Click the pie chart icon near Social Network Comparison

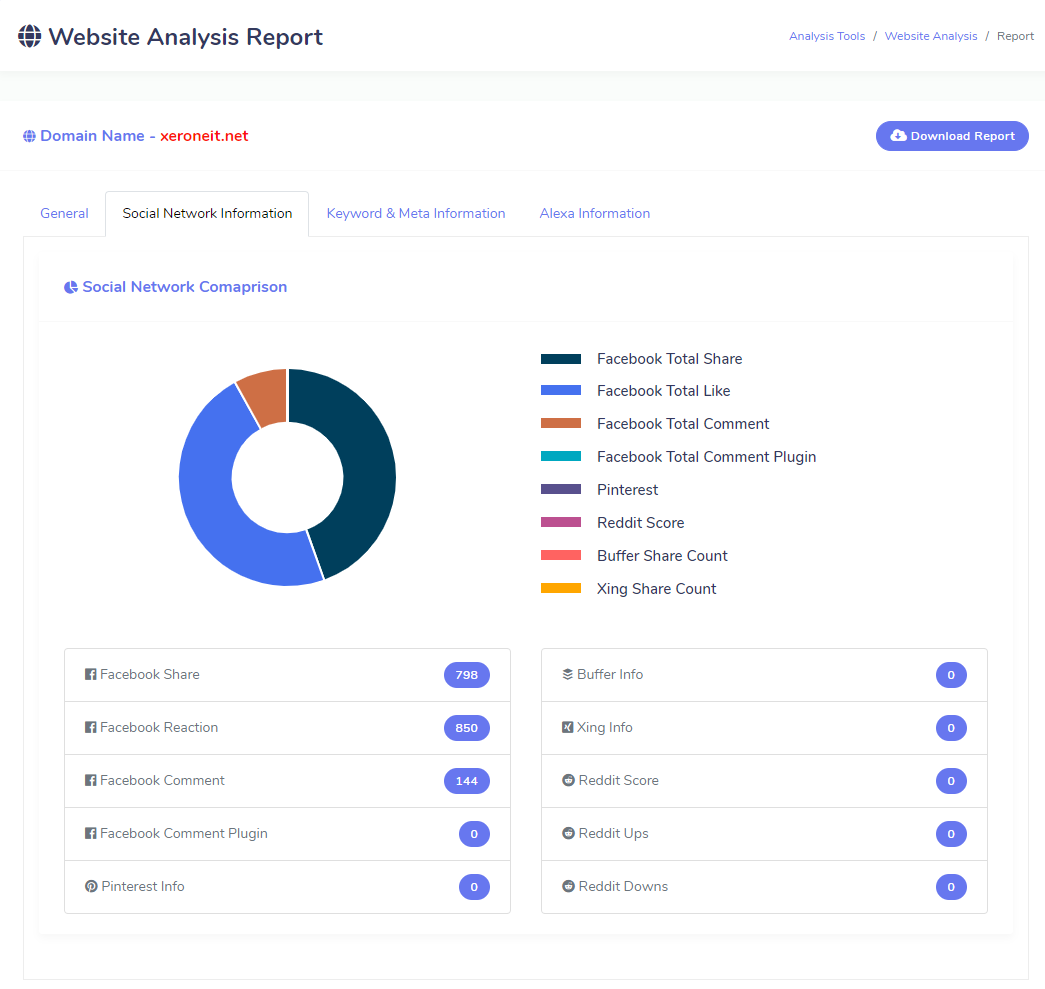pyautogui.click(x=71, y=288)
